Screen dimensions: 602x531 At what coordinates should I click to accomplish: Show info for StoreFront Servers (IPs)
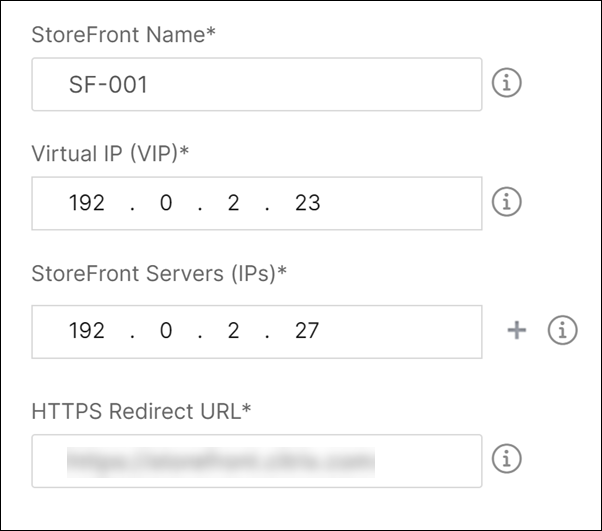point(562,330)
